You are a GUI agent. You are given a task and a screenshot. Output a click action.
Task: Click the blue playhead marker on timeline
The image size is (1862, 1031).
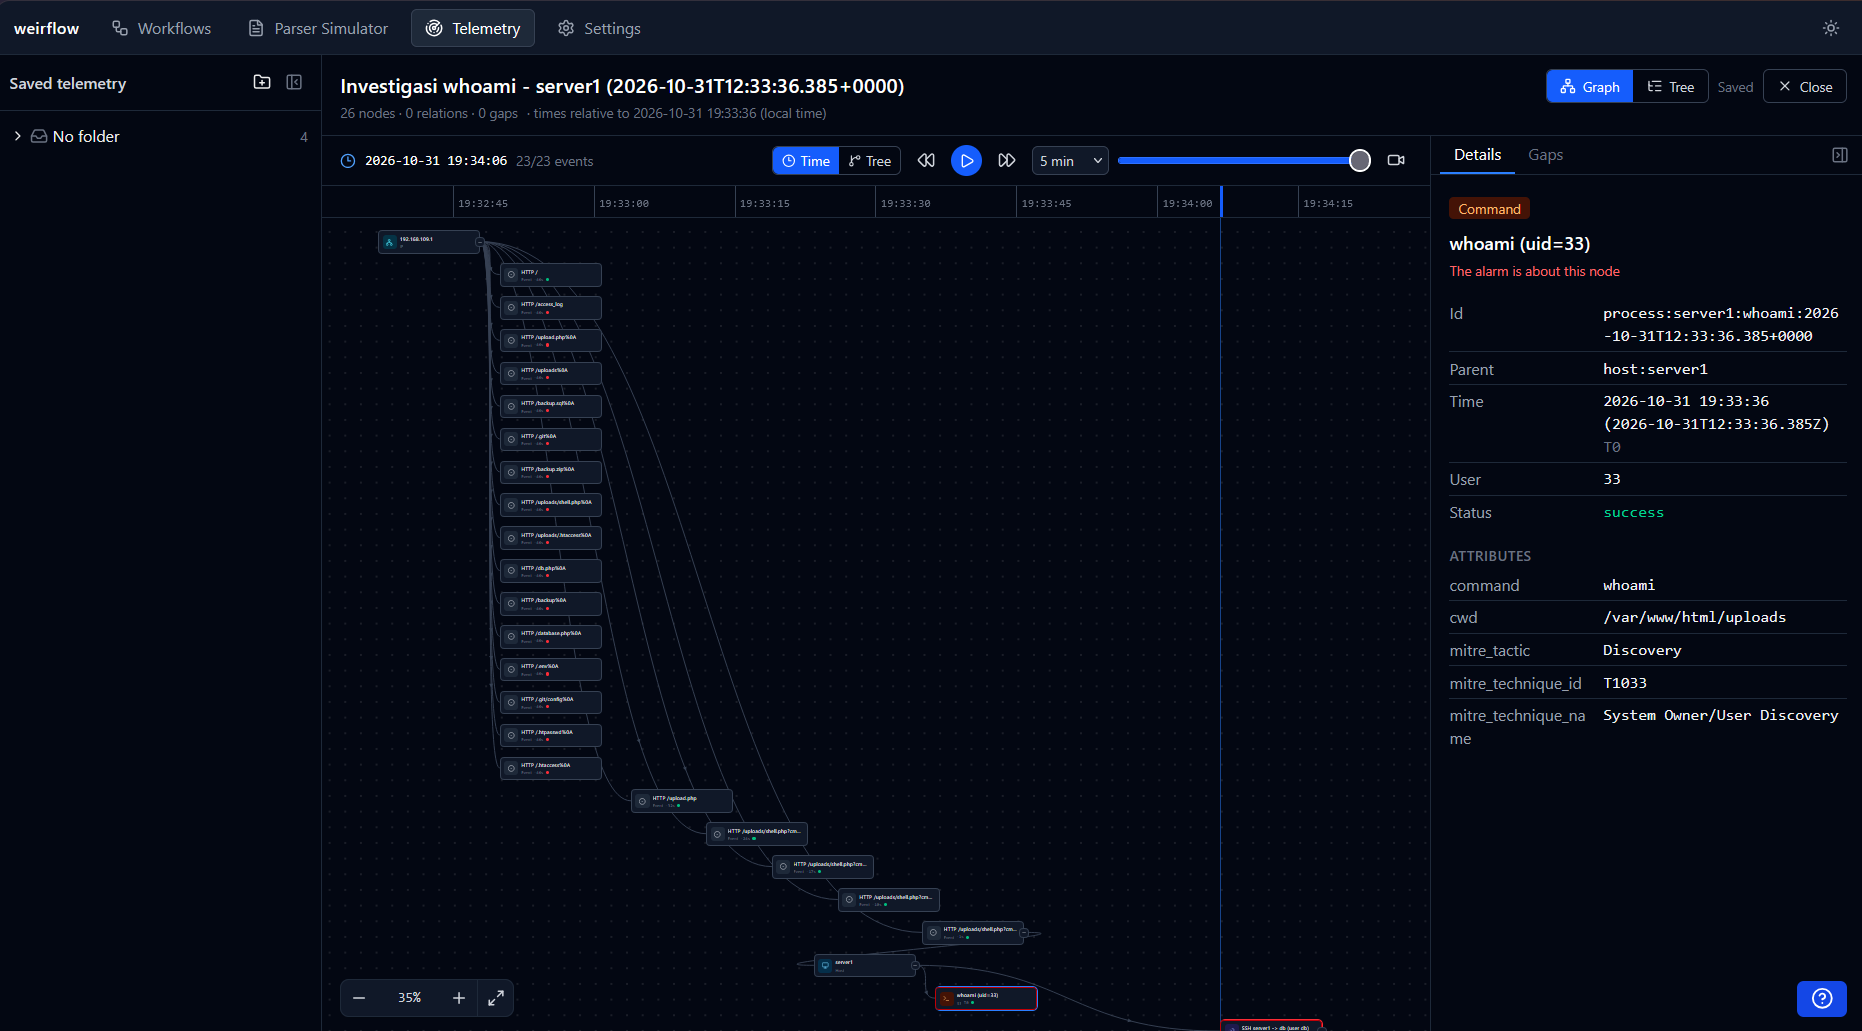(x=1221, y=201)
